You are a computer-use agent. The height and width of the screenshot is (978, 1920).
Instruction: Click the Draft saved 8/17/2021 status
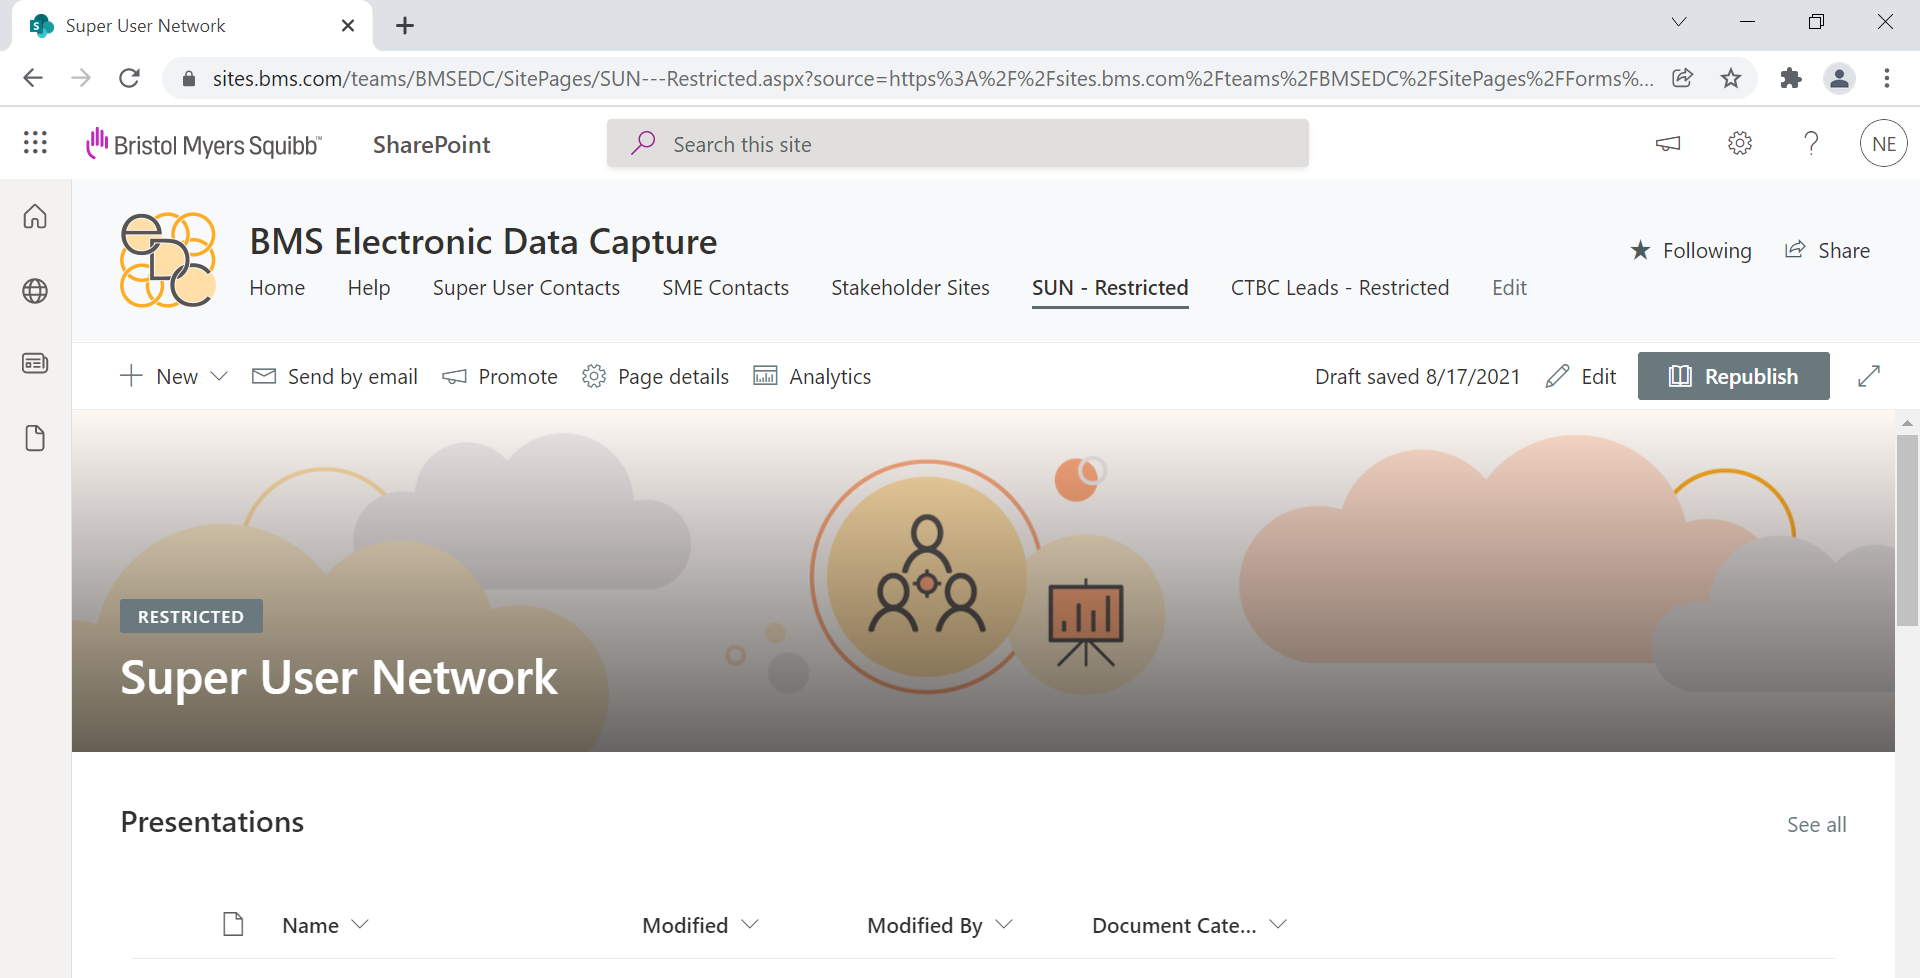[1417, 376]
